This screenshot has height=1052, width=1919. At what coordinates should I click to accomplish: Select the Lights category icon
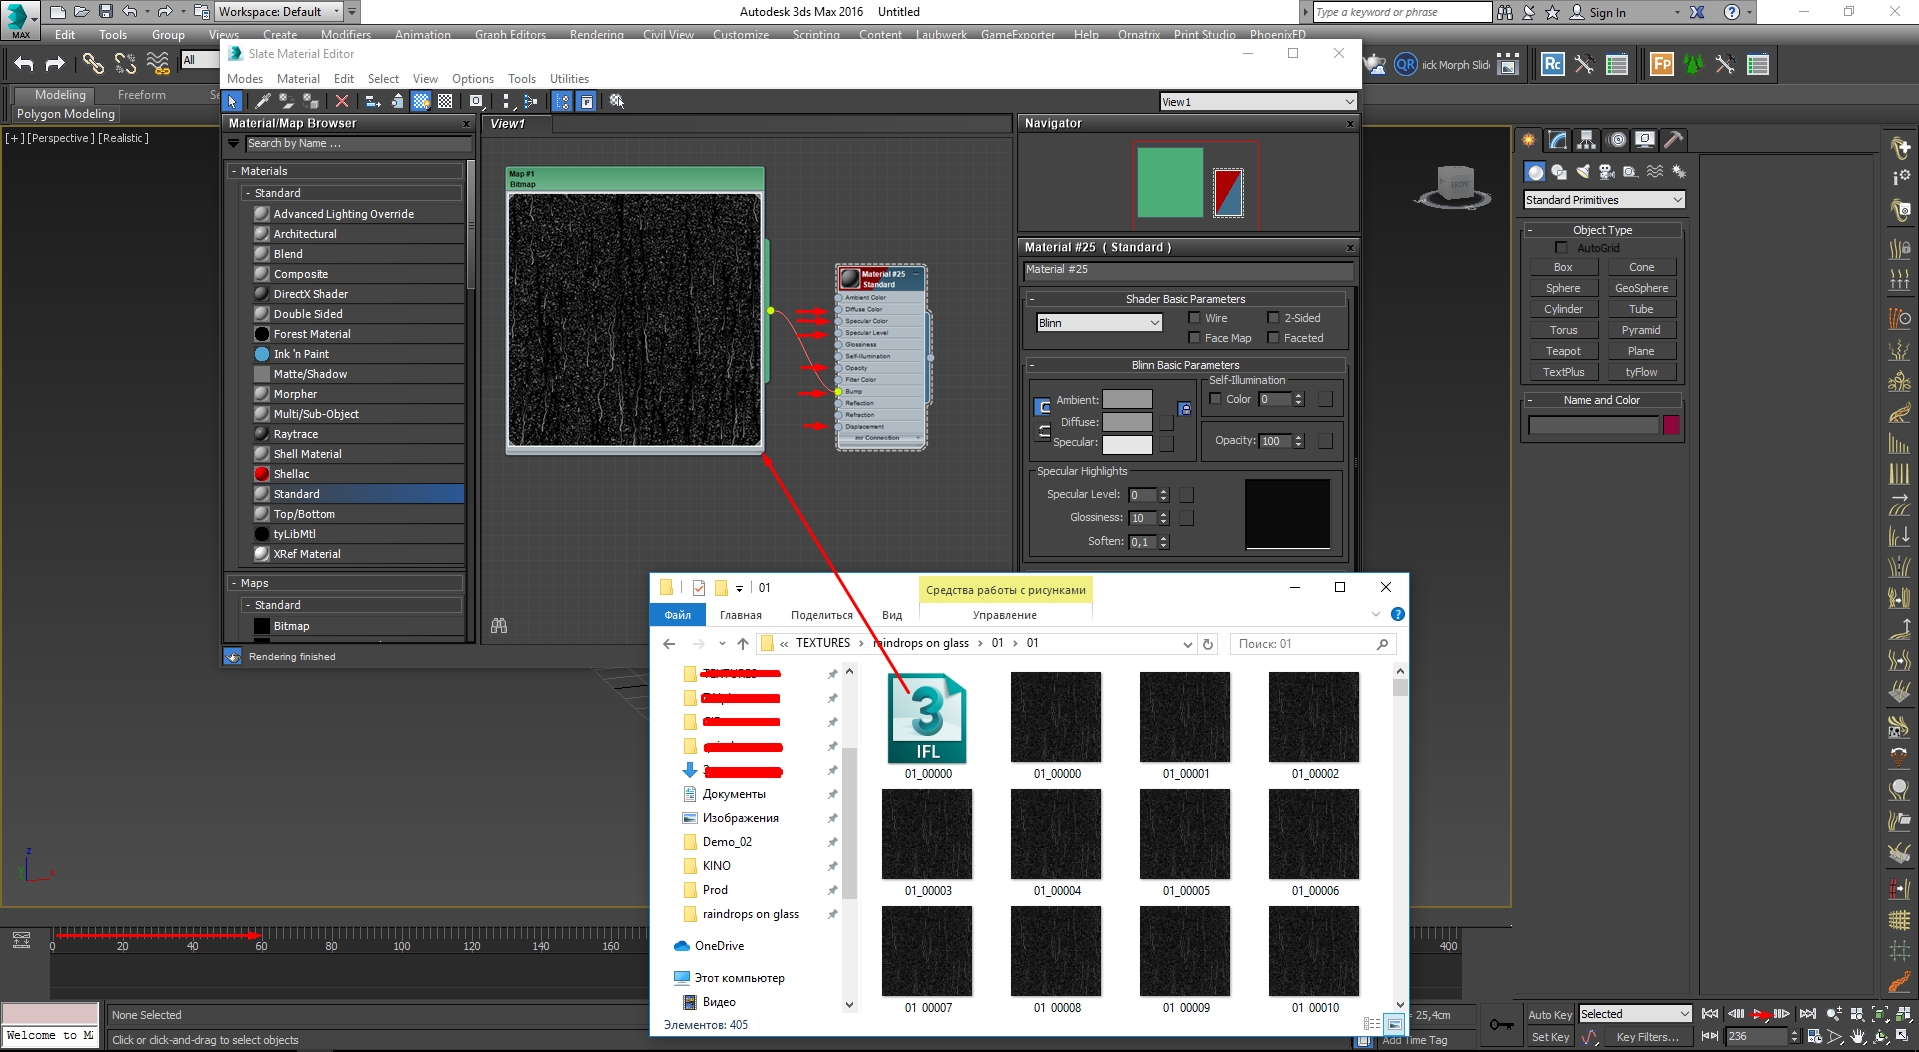click(1582, 172)
